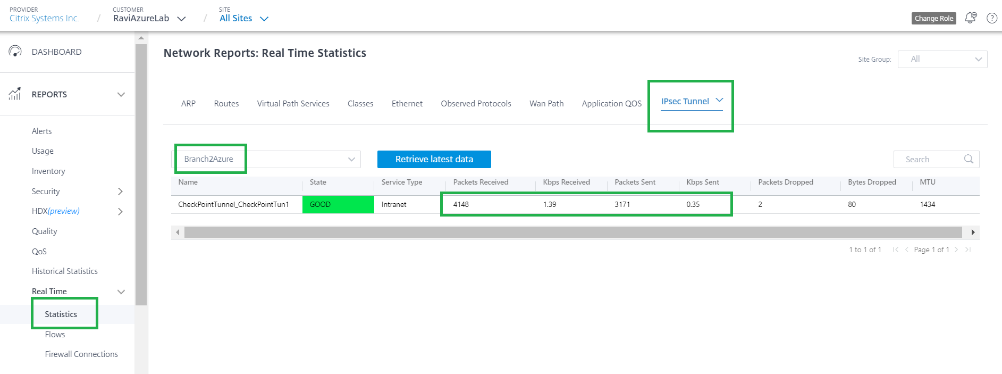This screenshot has height=374, width=1002.
Task: Click the search magnifier icon
Action: (x=968, y=159)
